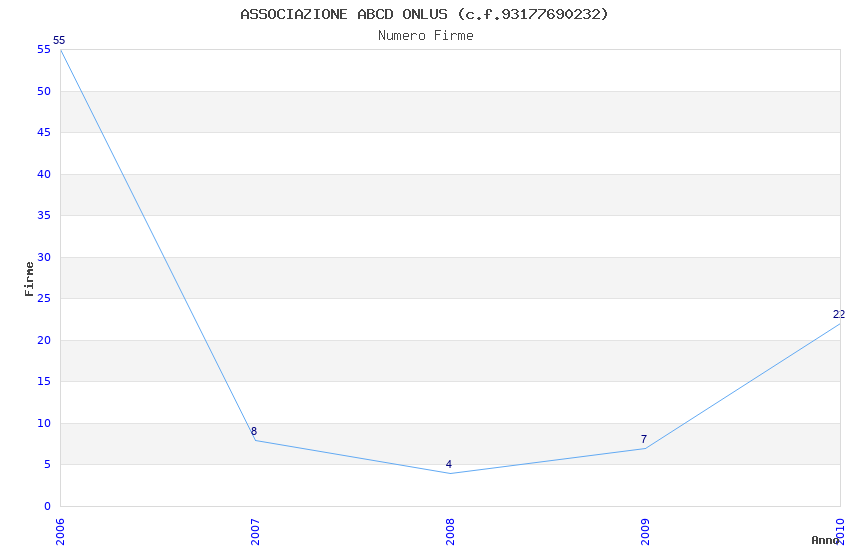Click the y-axis tick value 30
Image resolution: width=850 pixels, height=550 pixels.
coord(44,257)
